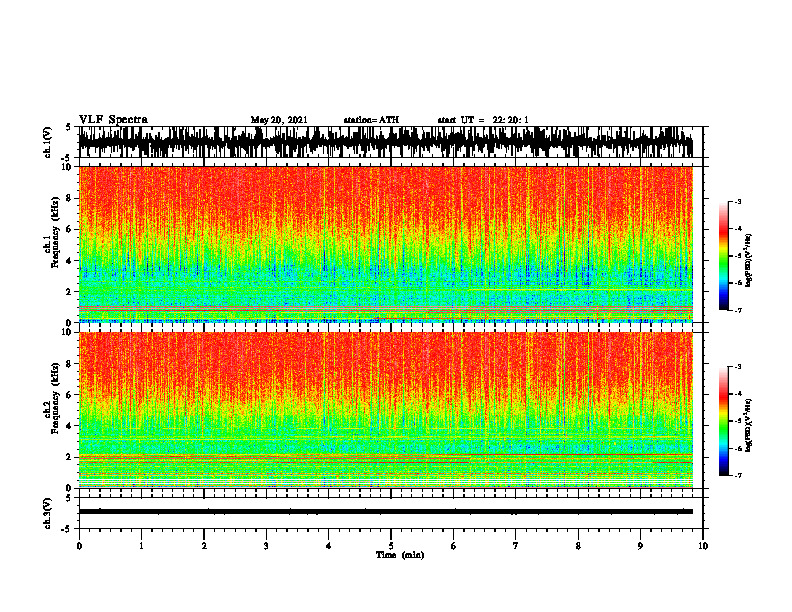Click the "ch.1(V)" waveform axis label

coord(47,142)
